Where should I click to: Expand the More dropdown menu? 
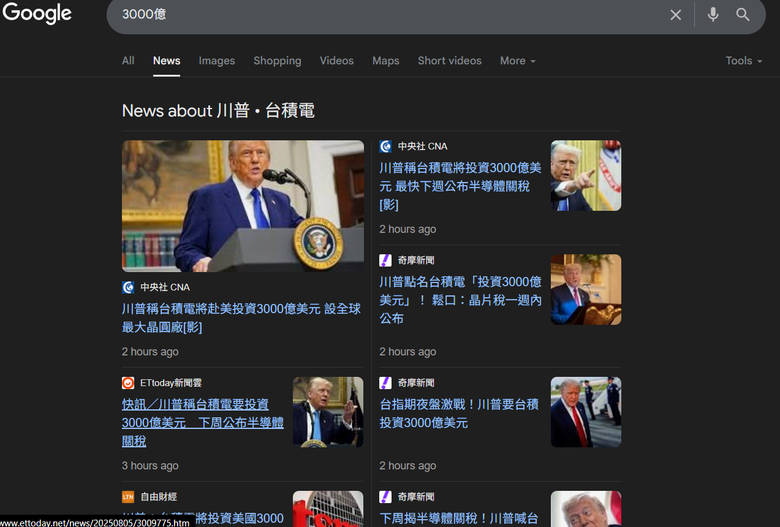point(518,61)
